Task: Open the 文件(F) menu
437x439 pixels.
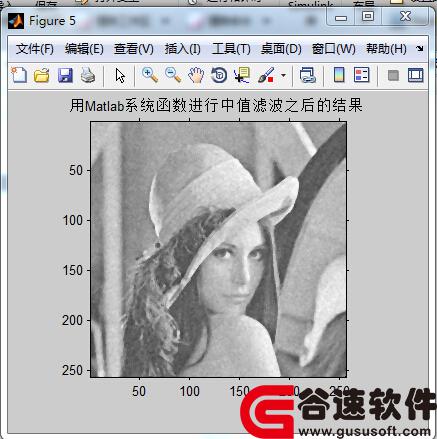Action: pos(35,49)
